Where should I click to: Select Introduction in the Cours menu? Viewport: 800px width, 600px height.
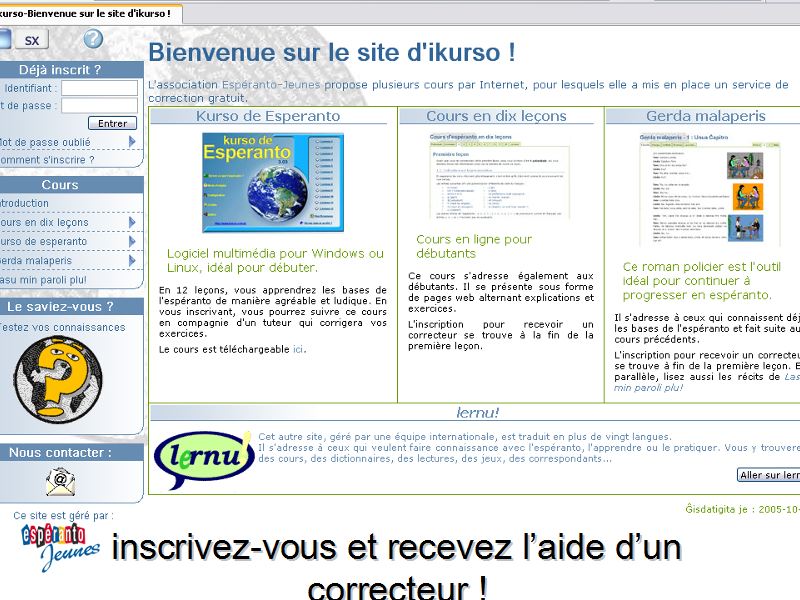tap(24, 203)
